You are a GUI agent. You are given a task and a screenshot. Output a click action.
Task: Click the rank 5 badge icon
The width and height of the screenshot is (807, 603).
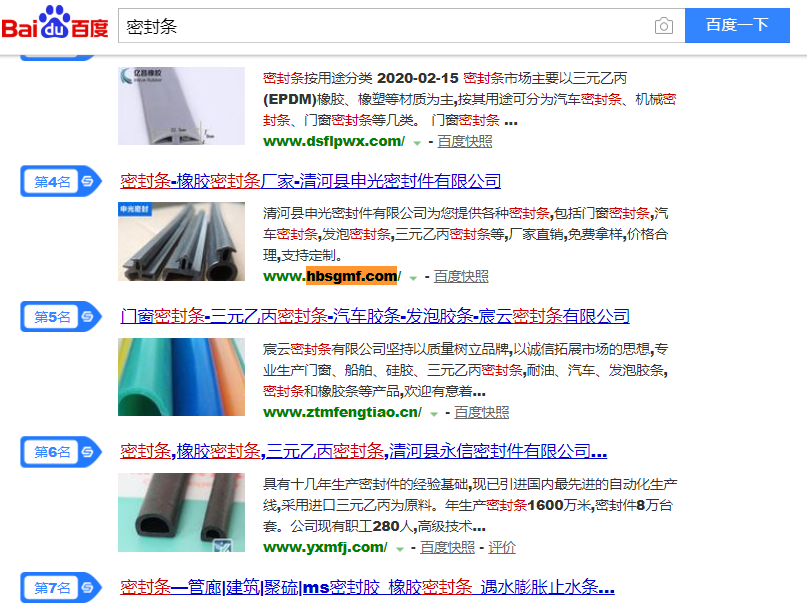(61, 316)
